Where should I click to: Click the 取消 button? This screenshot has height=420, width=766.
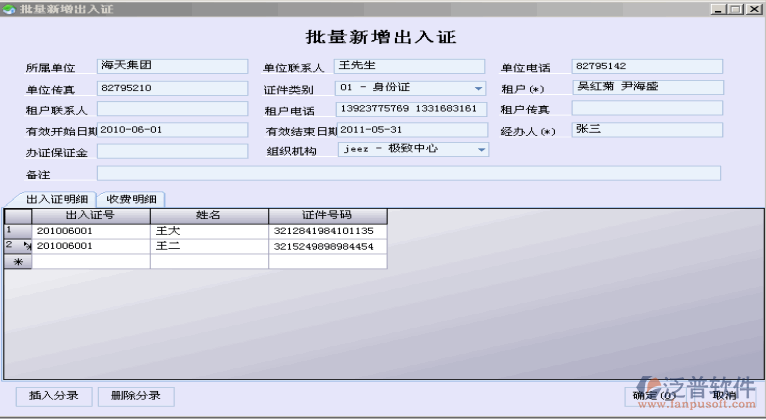coord(722,396)
